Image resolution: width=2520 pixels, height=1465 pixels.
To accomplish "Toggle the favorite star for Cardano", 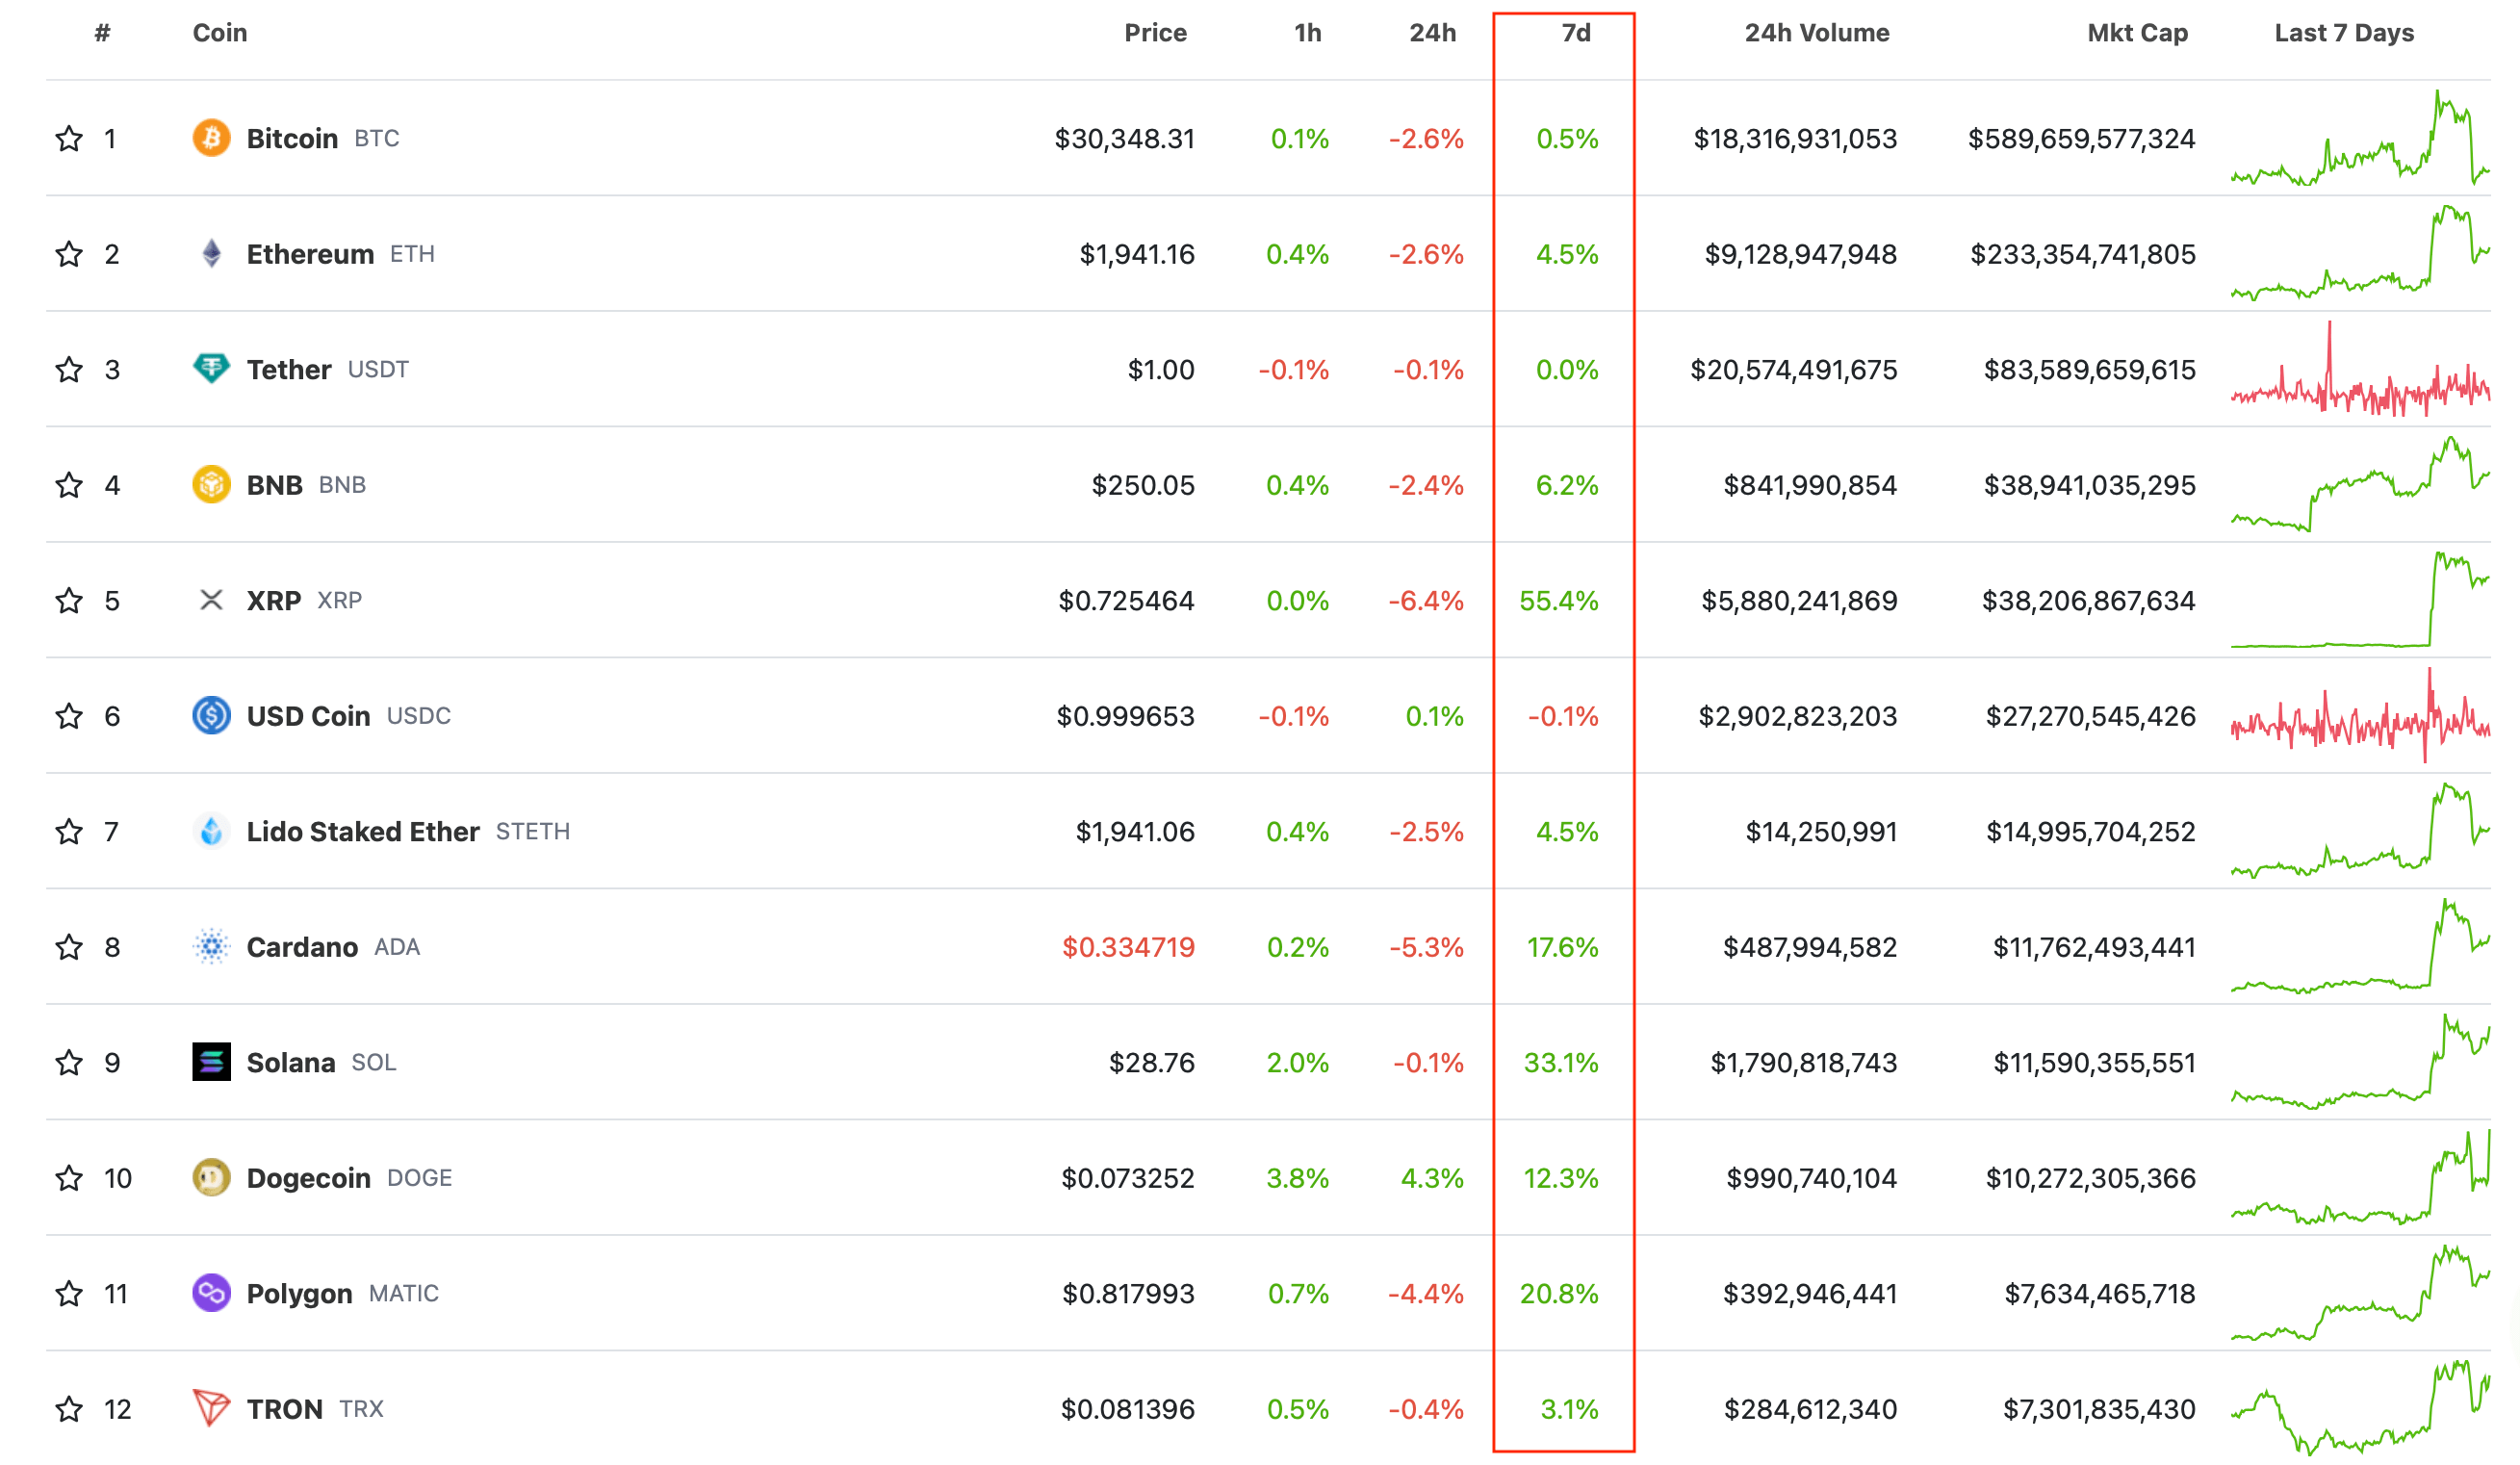I will pyautogui.click(x=69, y=947).
